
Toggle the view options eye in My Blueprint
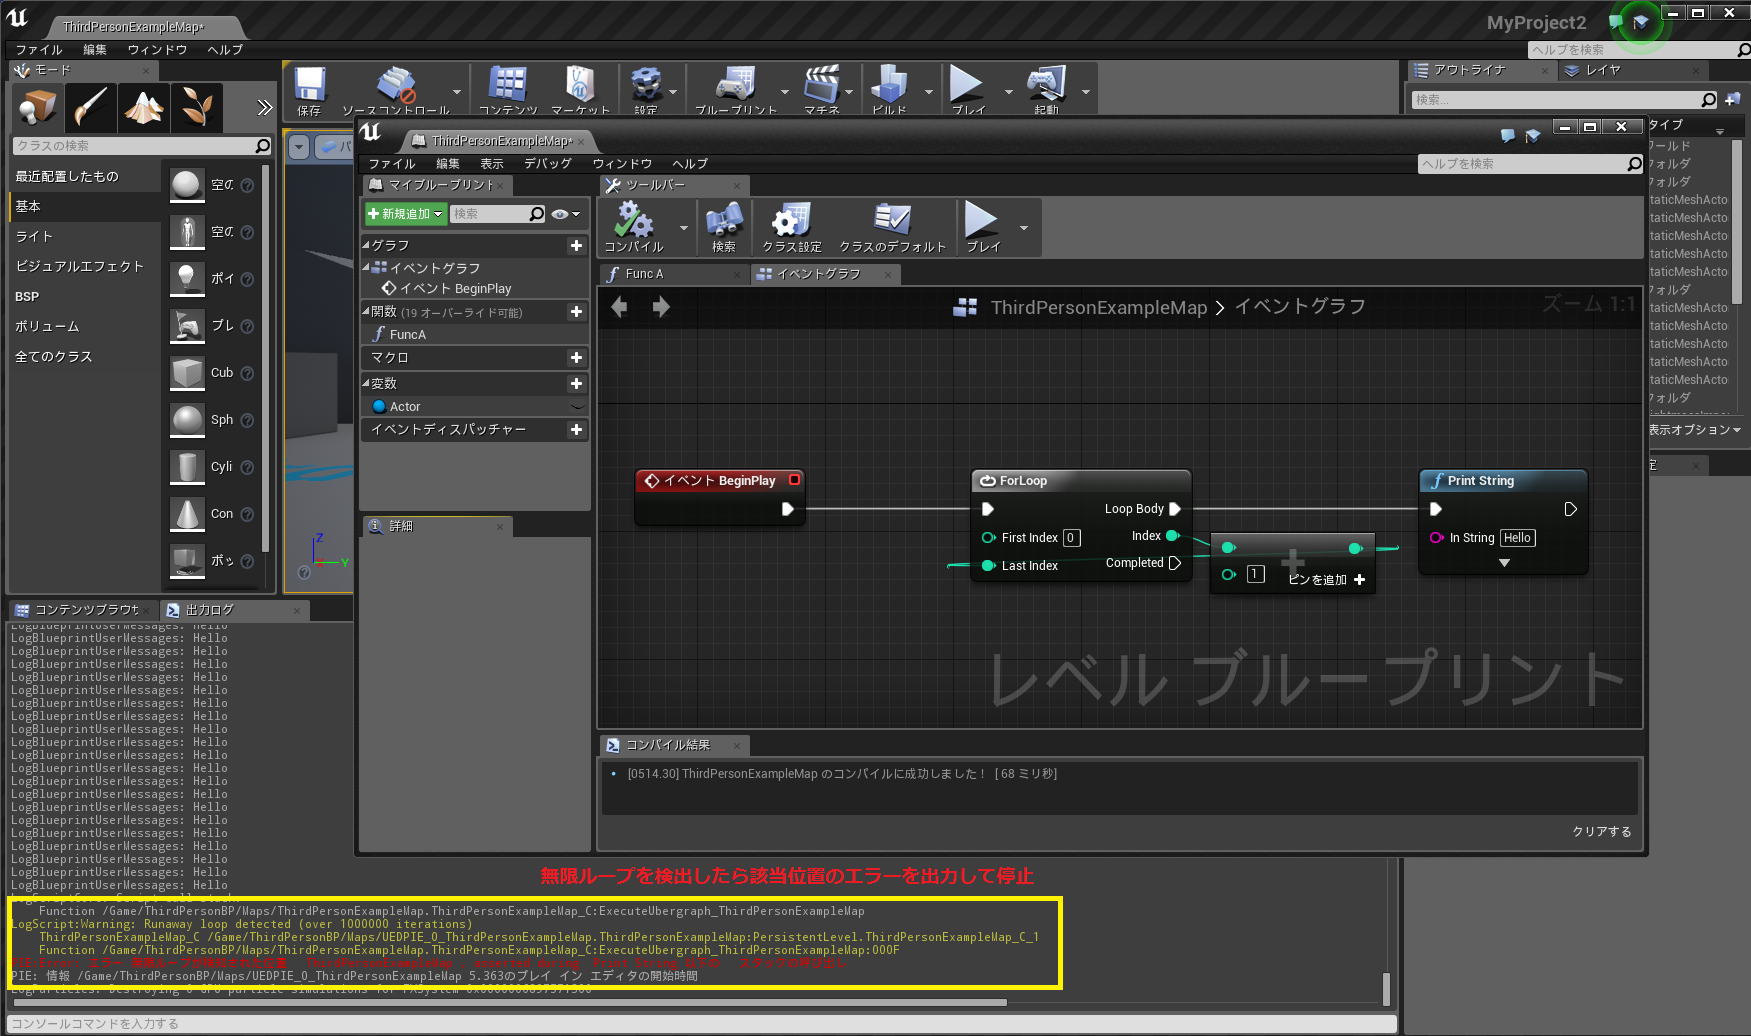565,214
